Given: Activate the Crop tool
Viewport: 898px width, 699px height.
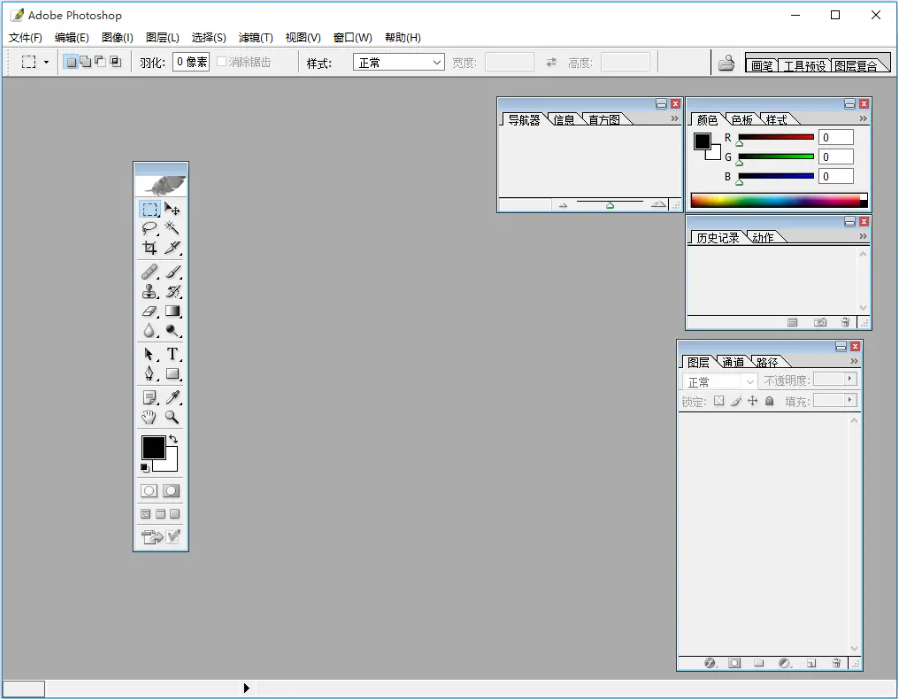Looking at the screenshot, I should click(x=150, y=247).
